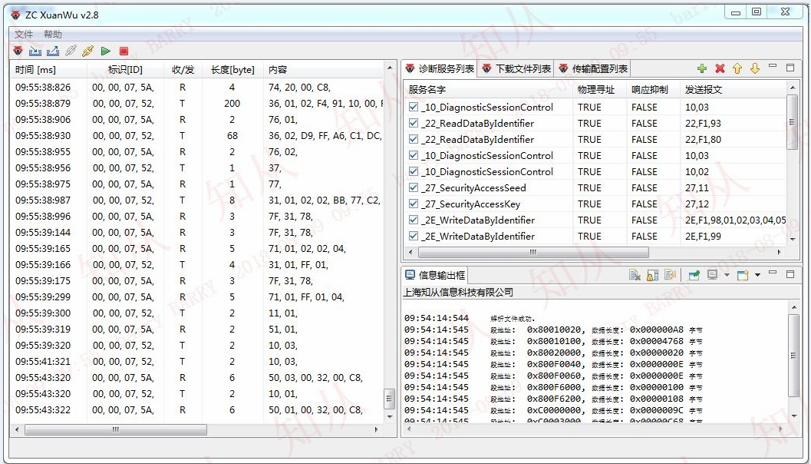The height and width of the screenshot is (464, 811).
Task: Click the 2E,F1,98,01,02,03,04,05 message cell
Action: 735,220
